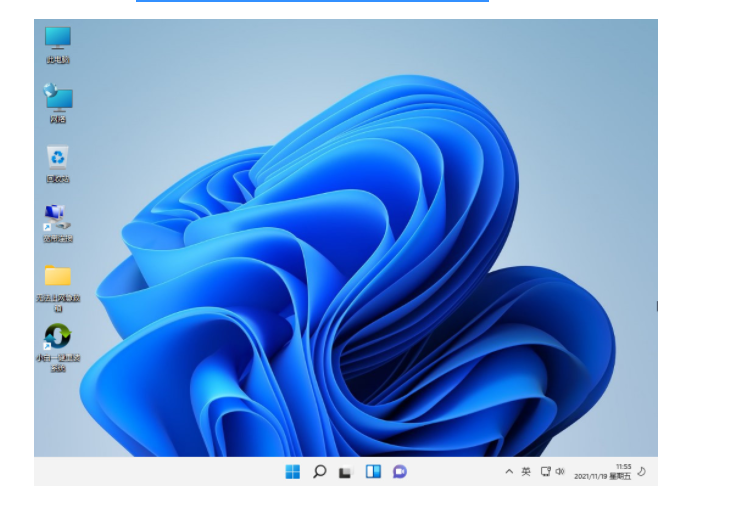Open the Widgets panel from the taskbar
Screen dimensions: 730x505
point(373,472)
